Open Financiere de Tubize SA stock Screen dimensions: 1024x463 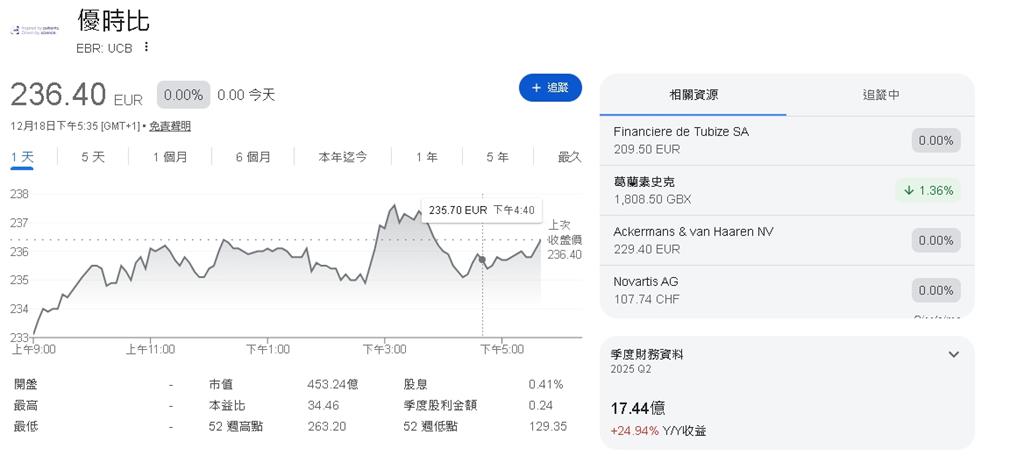(787, 140)
